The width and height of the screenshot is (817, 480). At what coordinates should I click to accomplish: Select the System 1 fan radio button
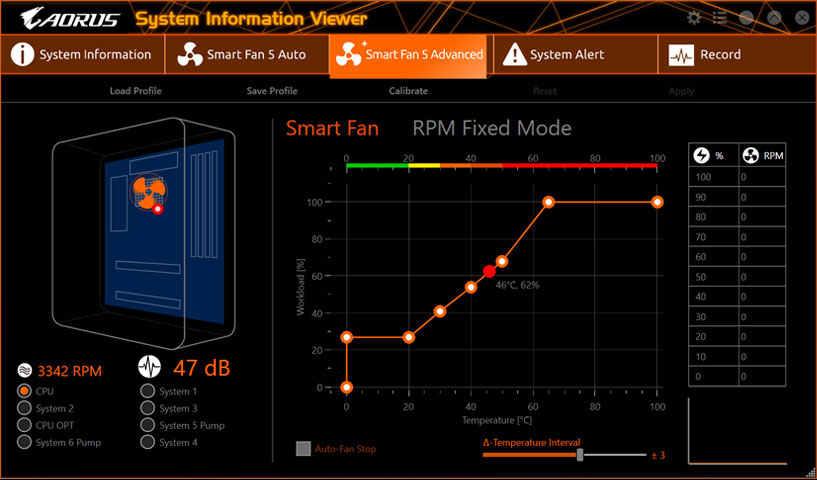point(148,392)
